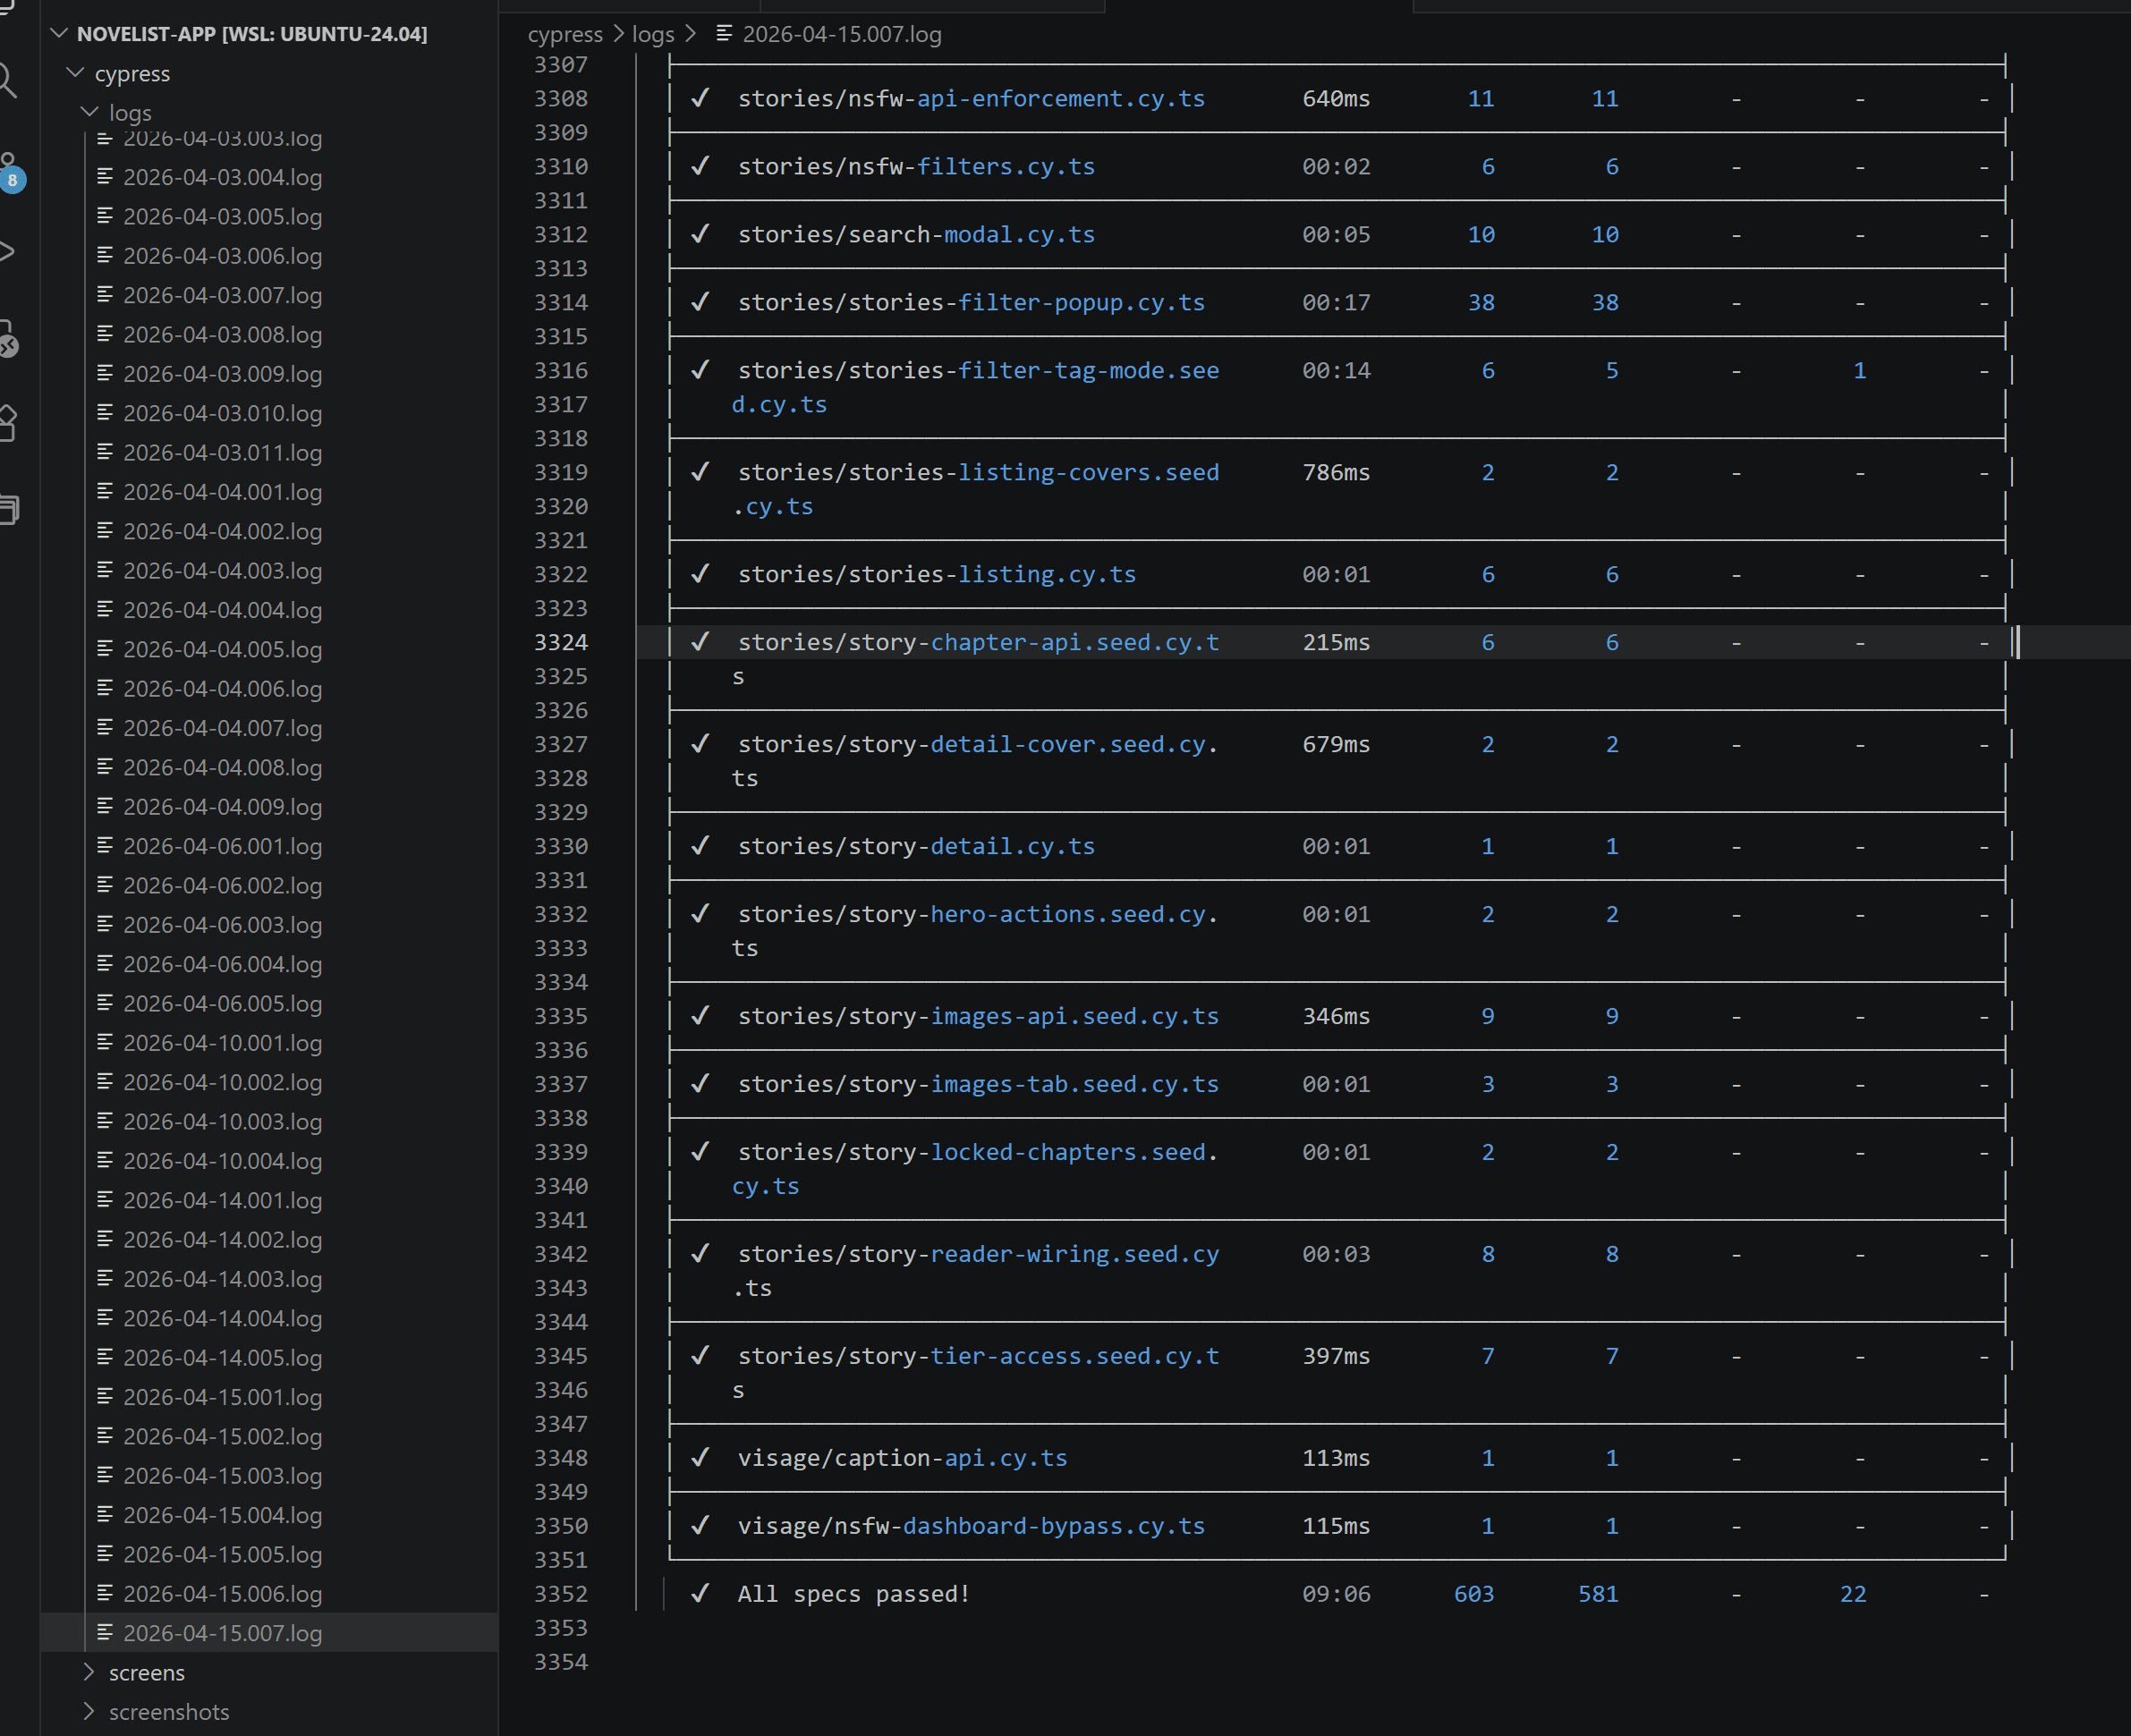Collapse the cypress folder in Explorer
Image resolution: width=2131 pixels, height=1736 pixels.
pos(75,73)
